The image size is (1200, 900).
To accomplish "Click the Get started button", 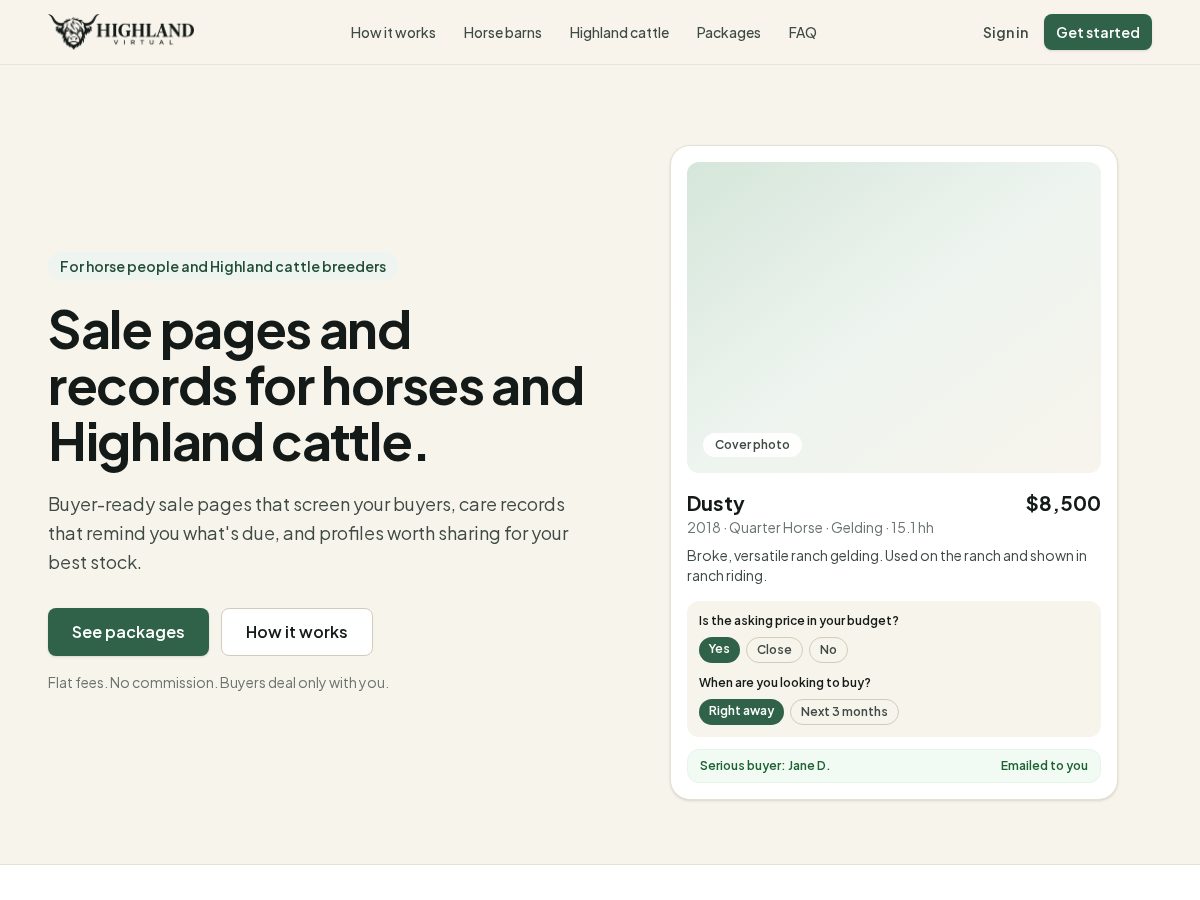I will (x=1098, y=32).
